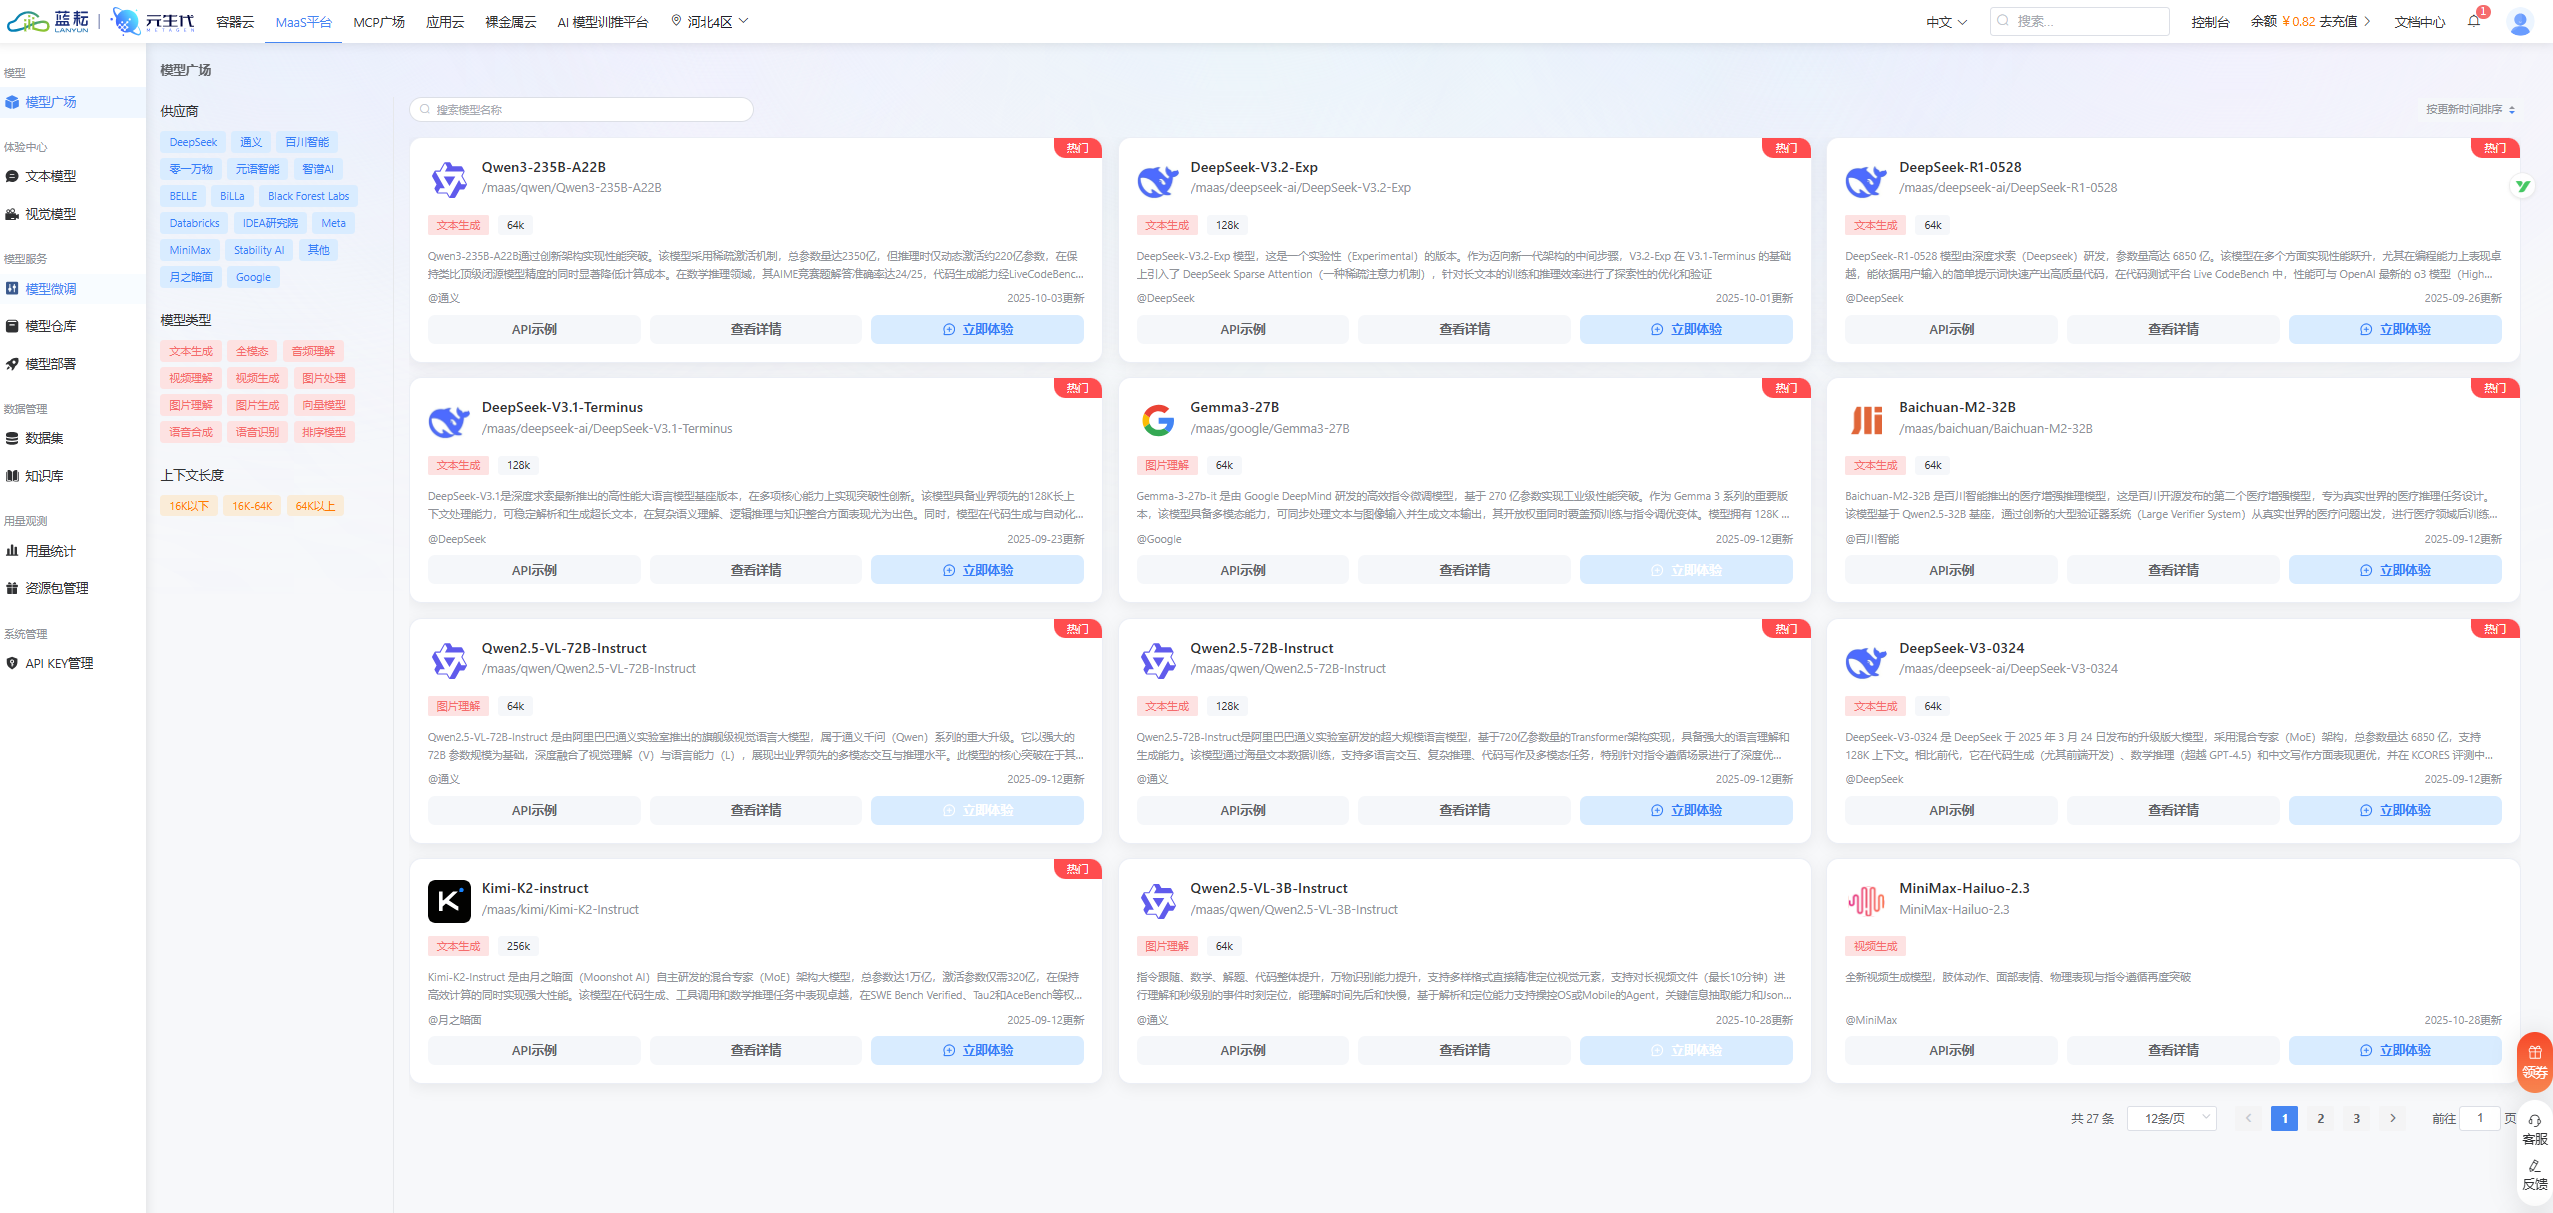Screen dimensions: 2553x1213
Task: Toggle the 16K-64K context length filter
Action: click(x=252, y=506)
